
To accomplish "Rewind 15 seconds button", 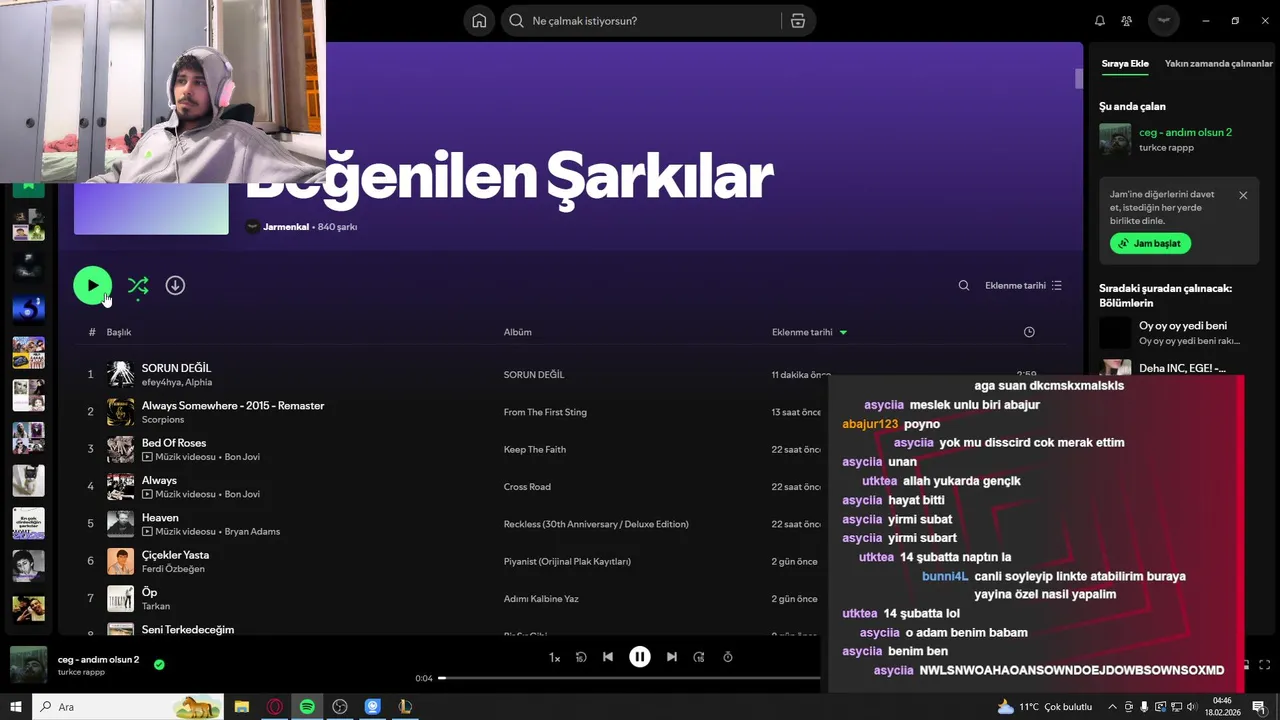I will (x=581, y=657).
